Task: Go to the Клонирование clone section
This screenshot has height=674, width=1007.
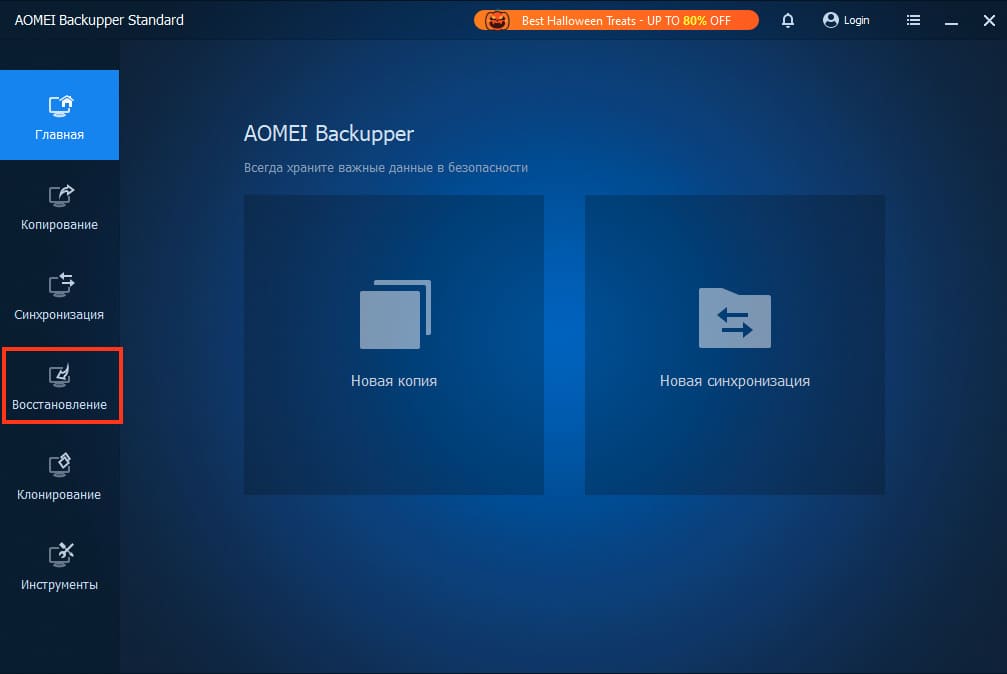Action: 59,475
